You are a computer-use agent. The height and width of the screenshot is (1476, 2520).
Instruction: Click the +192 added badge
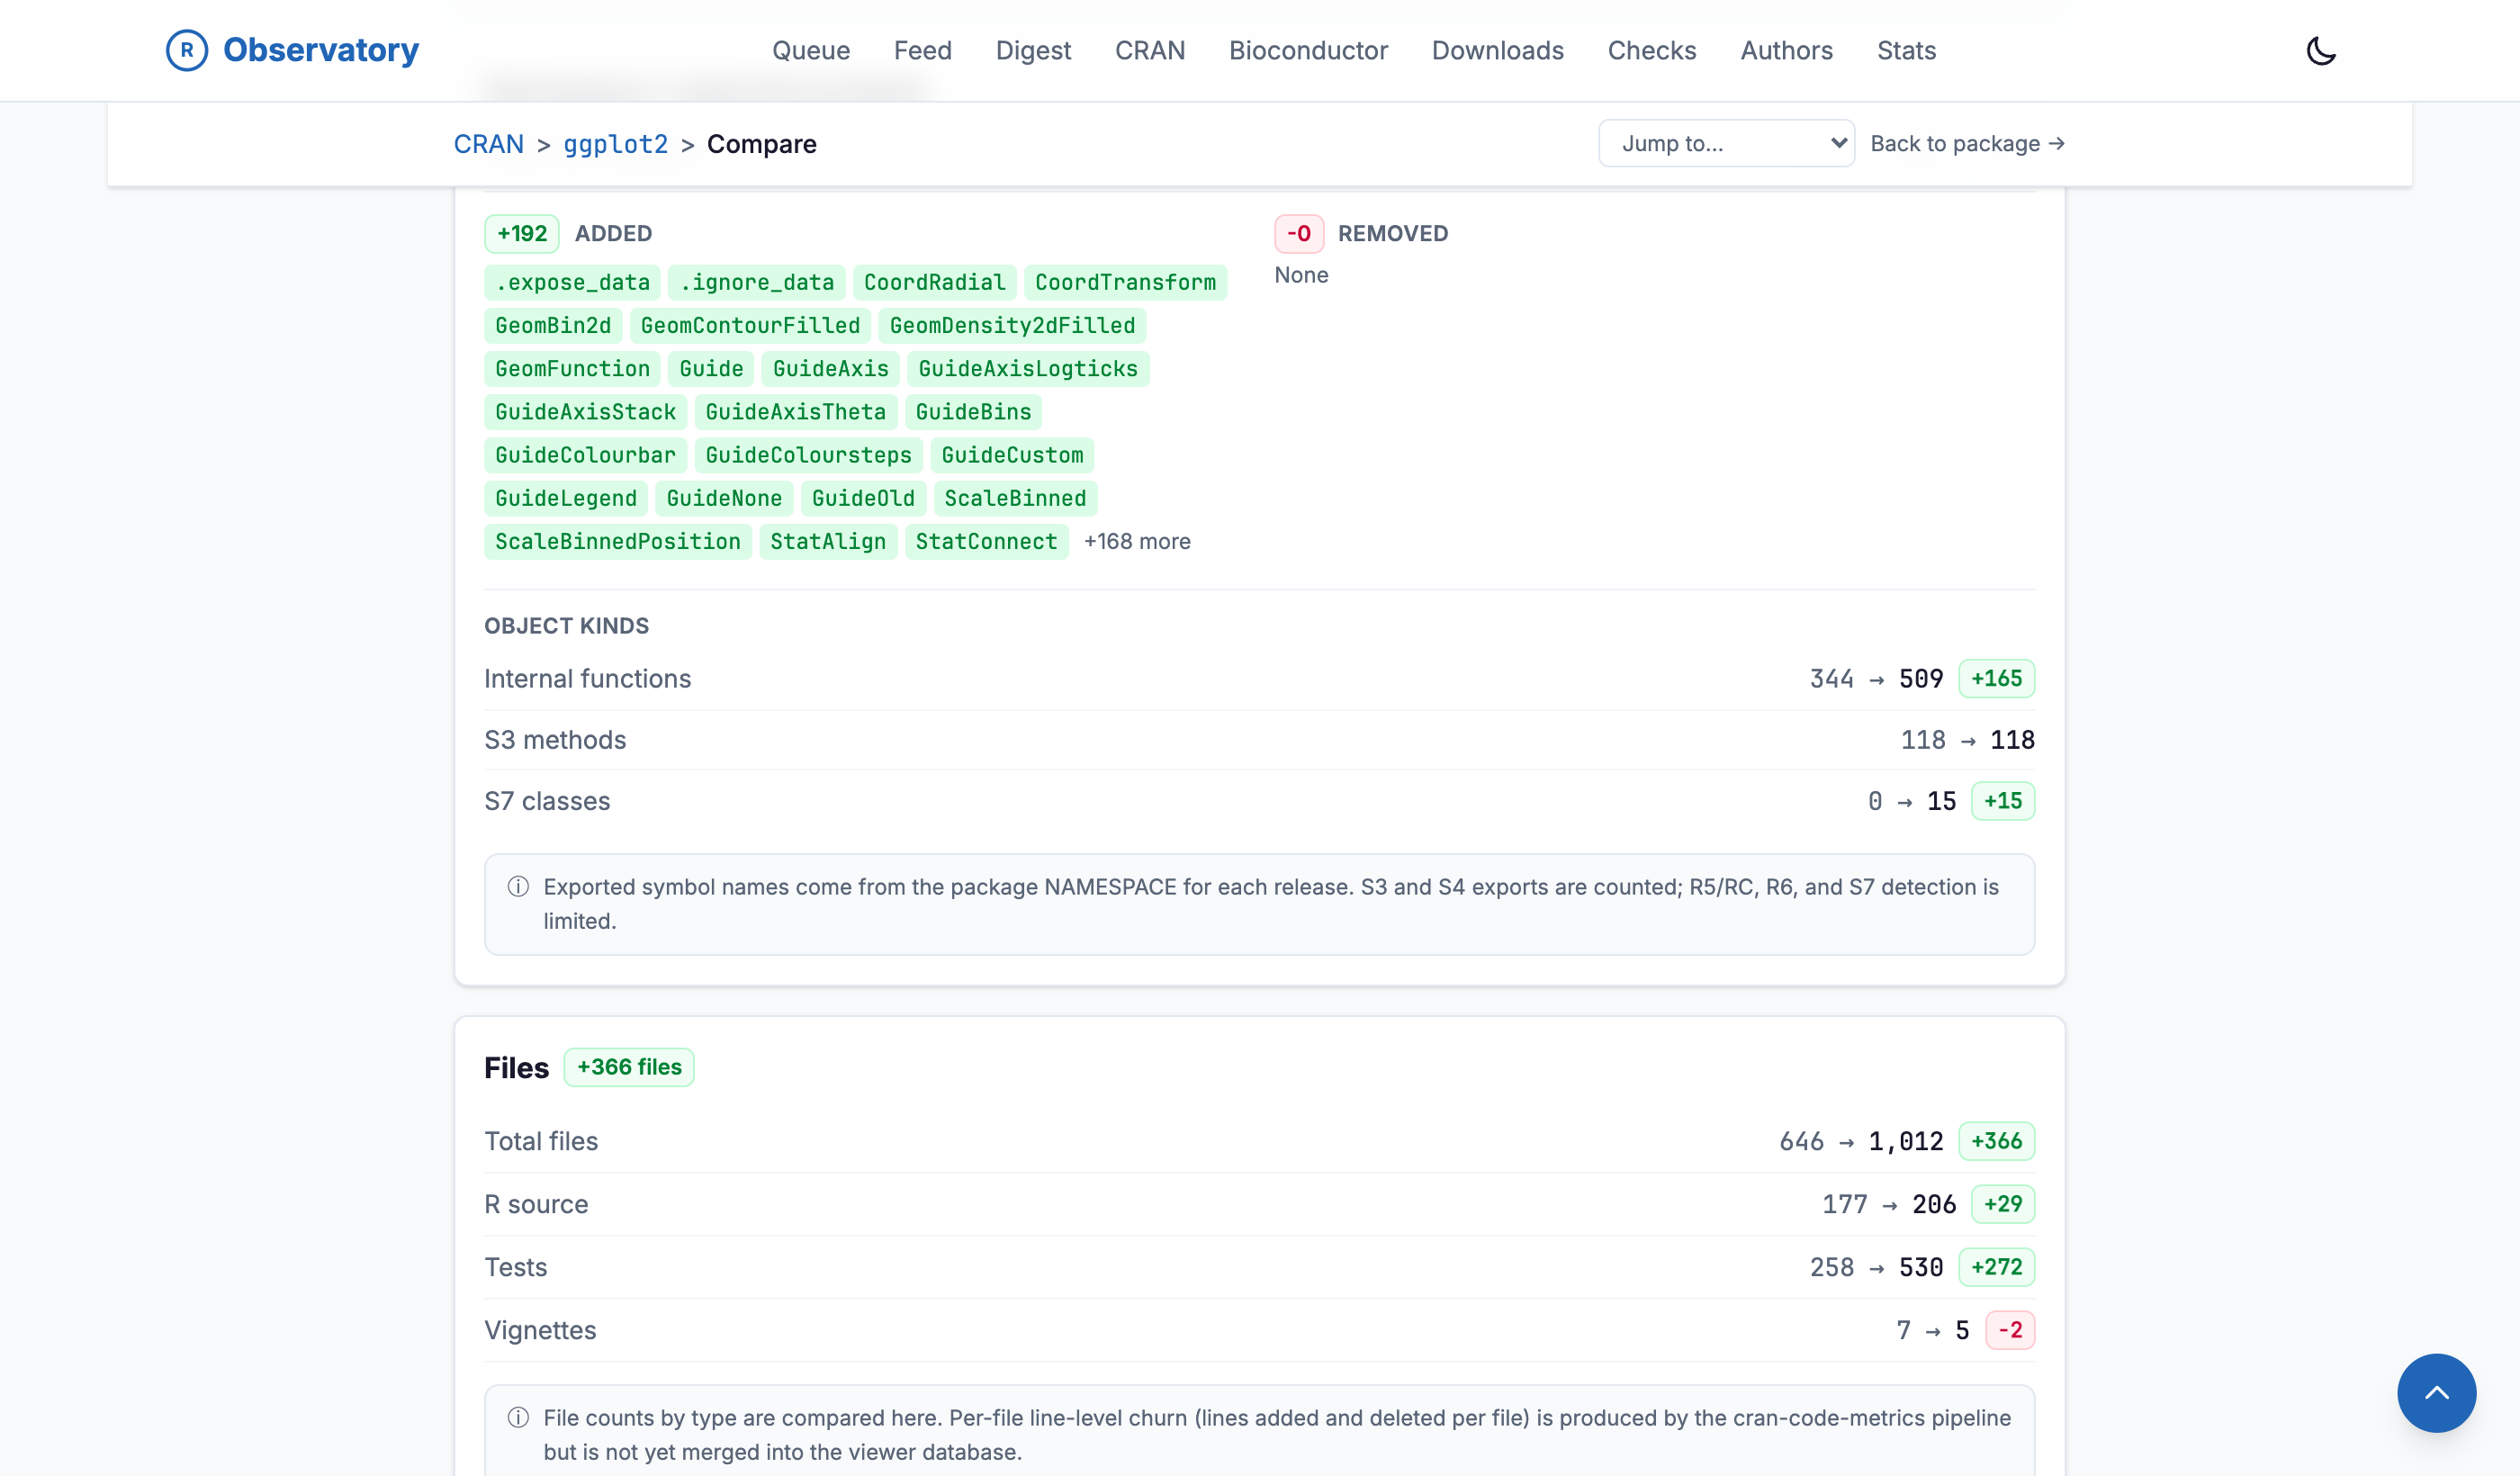[522, 233]
